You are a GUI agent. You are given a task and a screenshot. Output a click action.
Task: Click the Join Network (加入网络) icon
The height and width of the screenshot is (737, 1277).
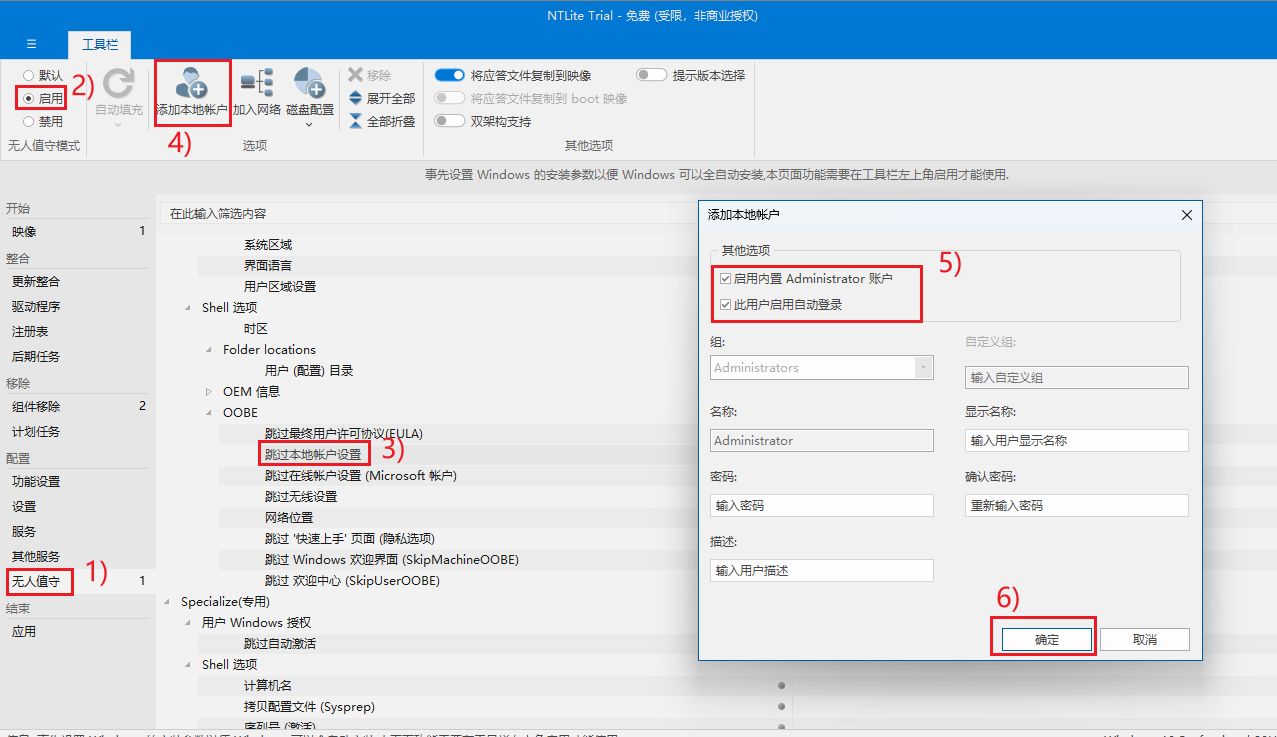(x=257, y=85)
